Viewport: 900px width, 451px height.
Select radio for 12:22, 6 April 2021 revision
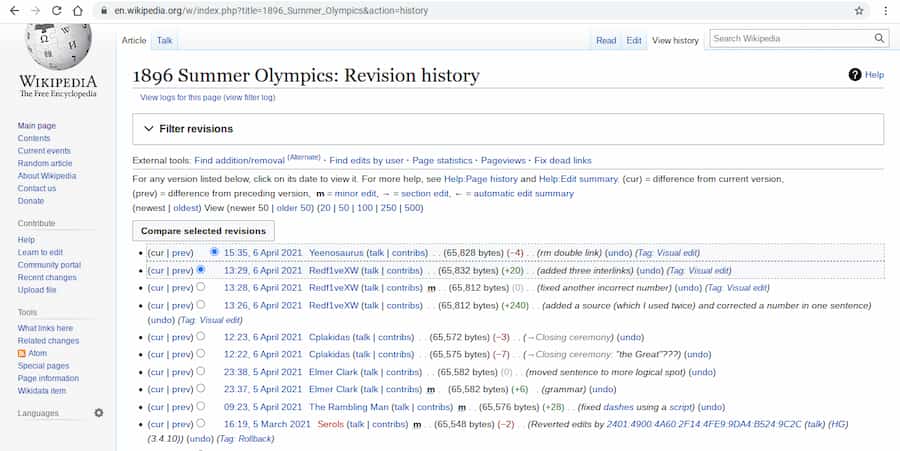200,353
